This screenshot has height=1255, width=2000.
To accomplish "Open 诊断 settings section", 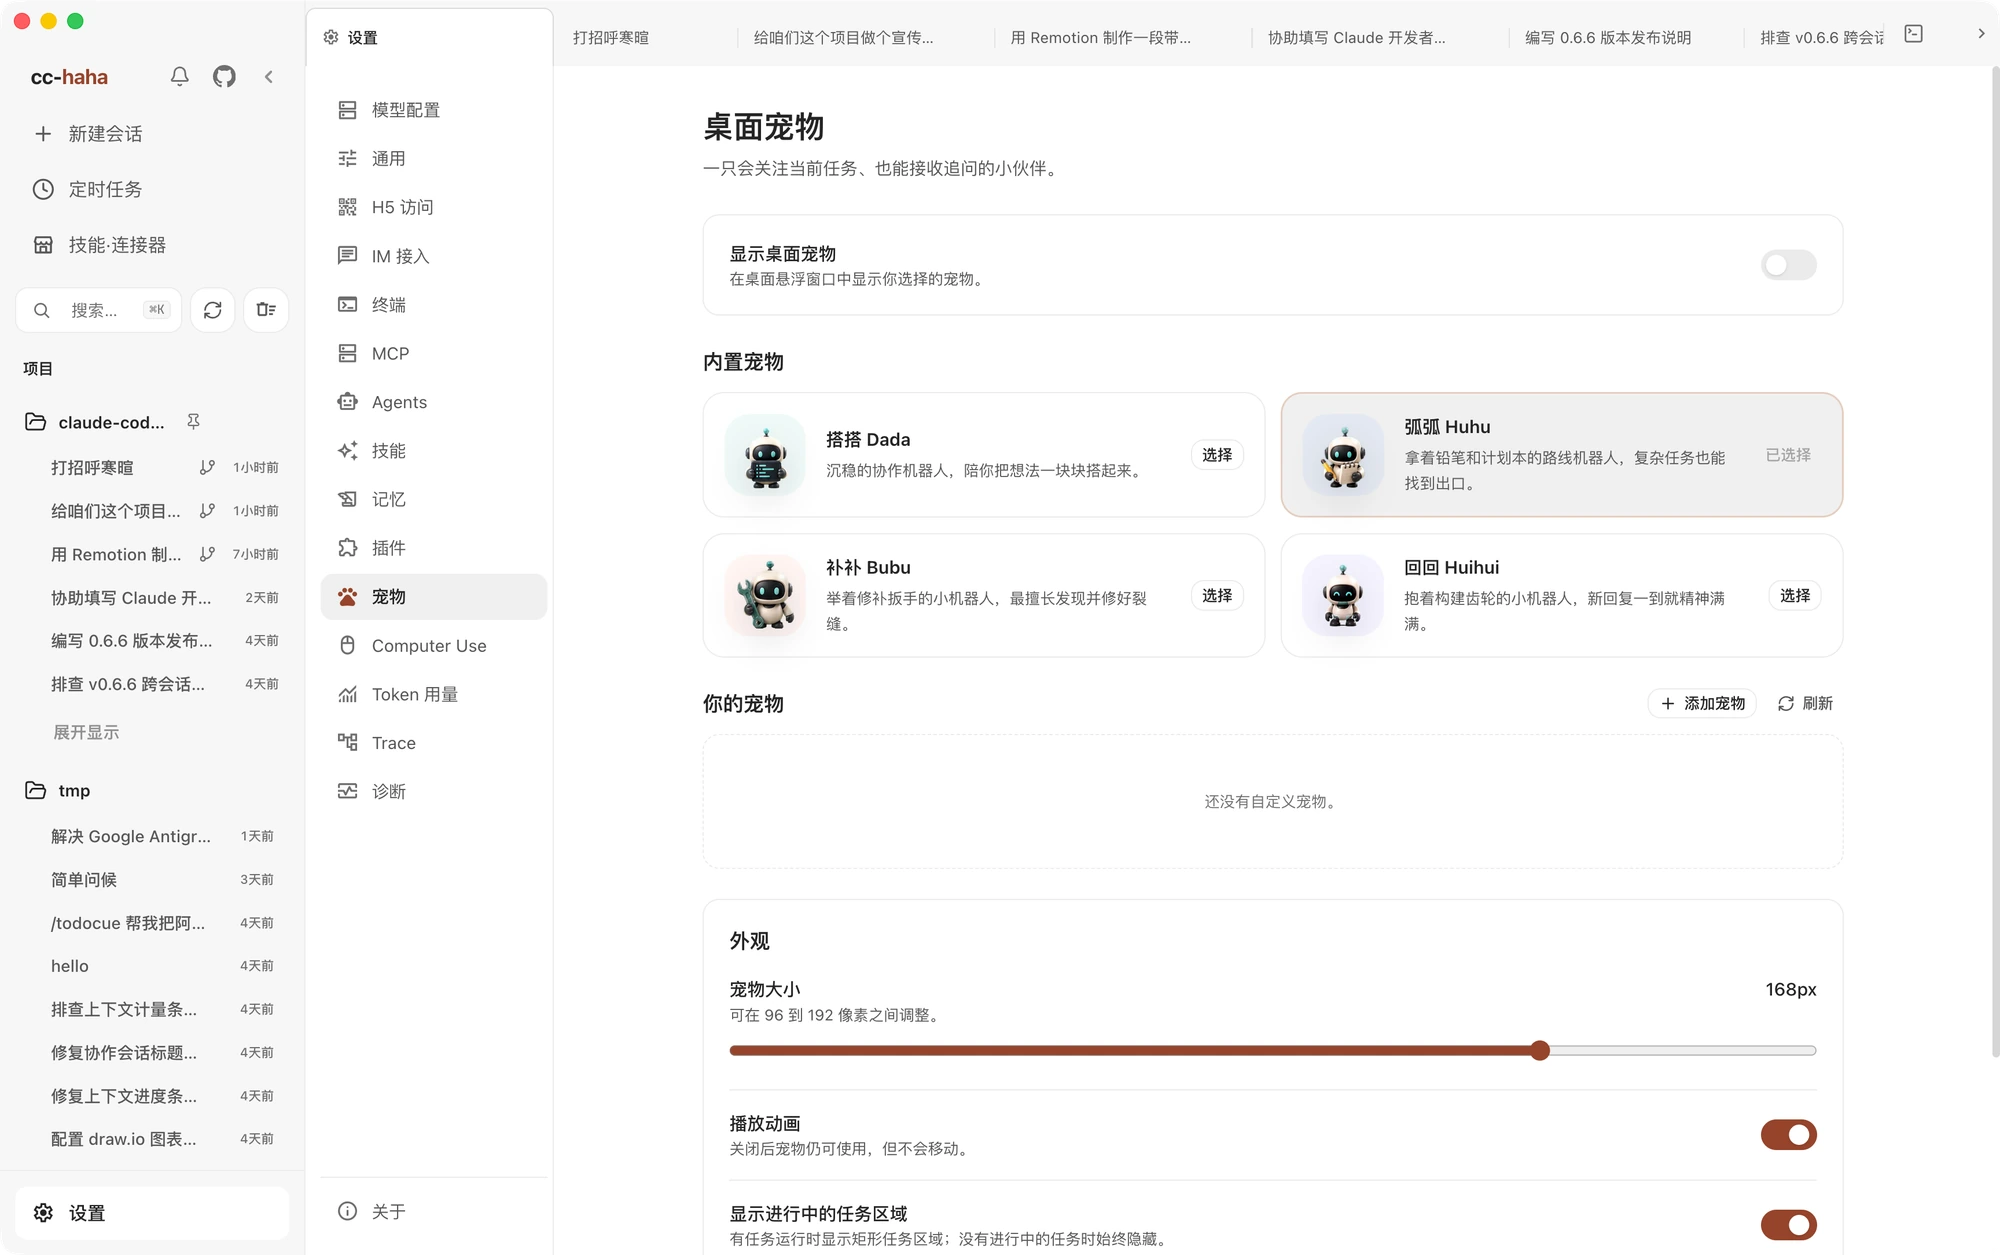I will coord(434,791).
